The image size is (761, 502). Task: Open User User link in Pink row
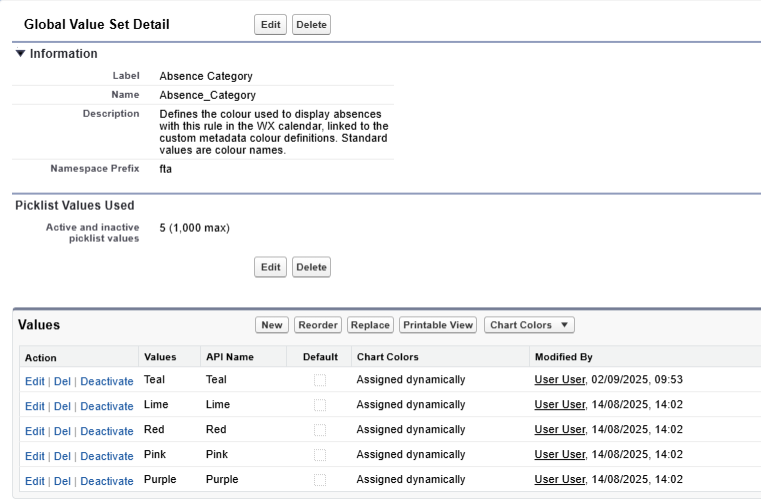click(559, 455)
